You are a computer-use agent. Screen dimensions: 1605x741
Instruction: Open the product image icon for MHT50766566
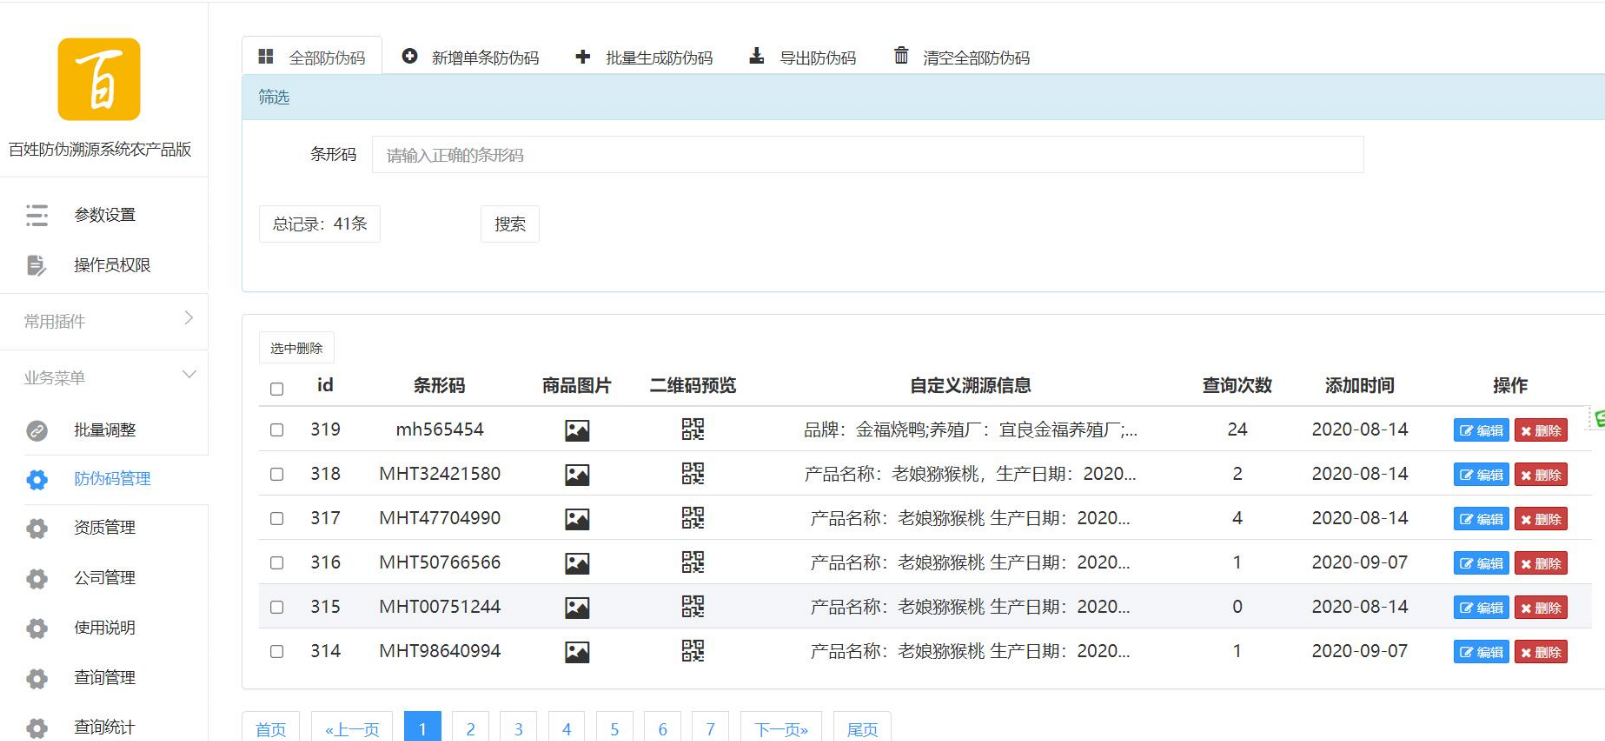pyautogui.click(x=577, y=564)
